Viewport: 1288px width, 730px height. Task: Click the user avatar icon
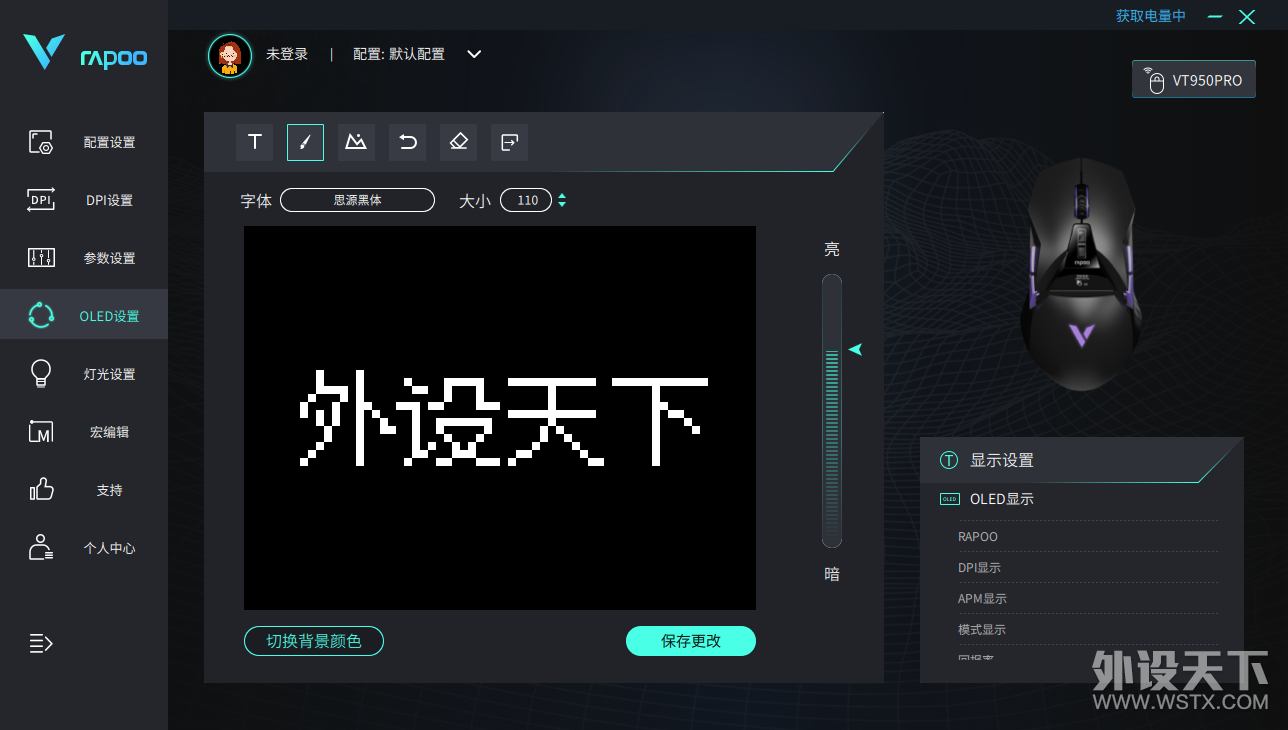(230, 55)
